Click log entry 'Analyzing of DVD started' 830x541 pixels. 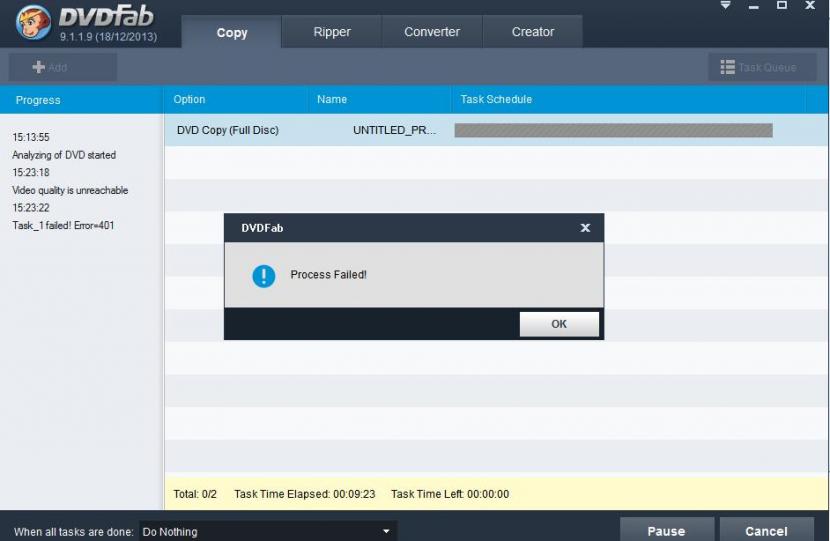64,155
